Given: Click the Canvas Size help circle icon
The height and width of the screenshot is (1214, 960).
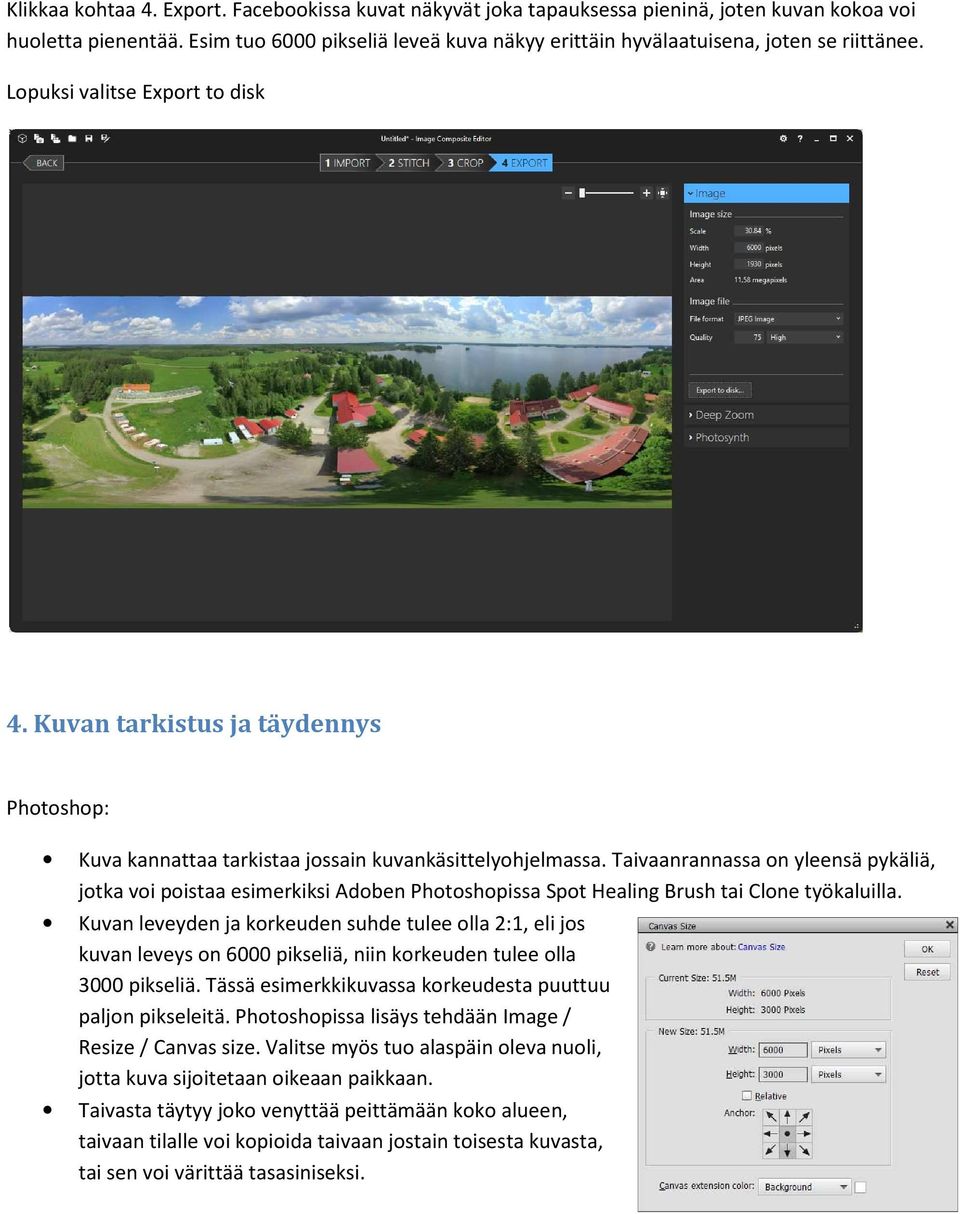Looking at the screenshot, I should pyautogui.click(x=651, y=947).
